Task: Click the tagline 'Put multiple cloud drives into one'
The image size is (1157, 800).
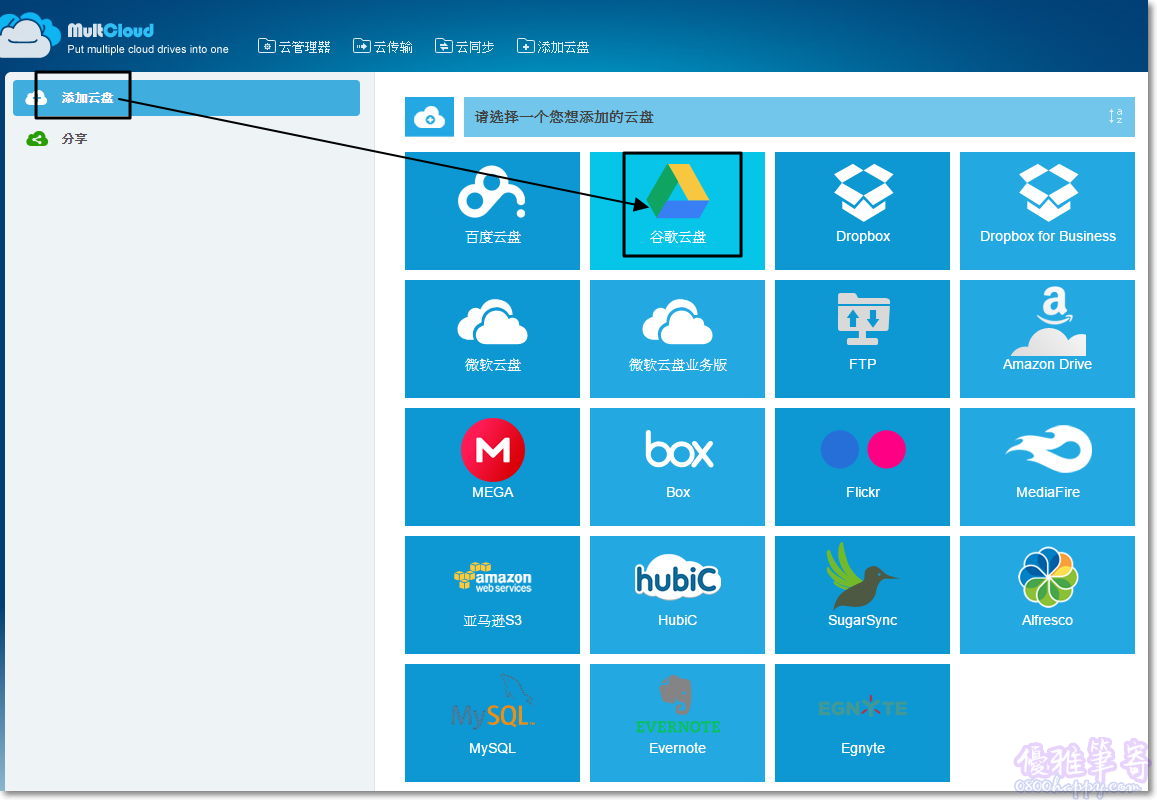Action: coord(148,49)
